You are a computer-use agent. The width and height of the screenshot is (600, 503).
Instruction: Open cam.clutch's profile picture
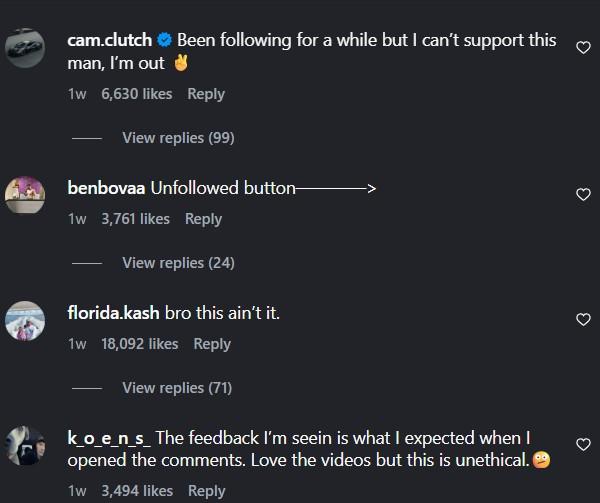[25, 47]
